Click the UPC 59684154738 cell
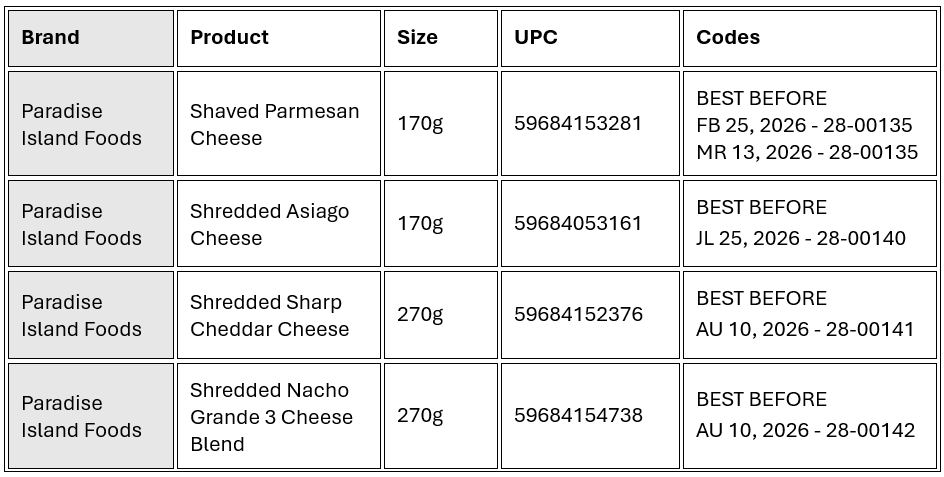The width and height of the screenshot is (944, 477). [x=578, y=416]
